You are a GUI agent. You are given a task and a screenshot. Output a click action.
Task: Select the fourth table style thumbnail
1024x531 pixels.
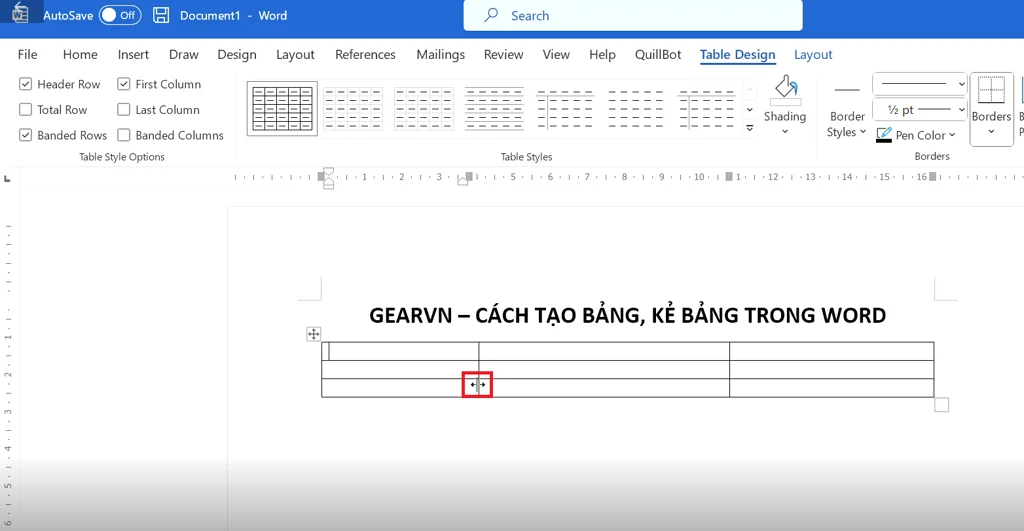[494, 108]
